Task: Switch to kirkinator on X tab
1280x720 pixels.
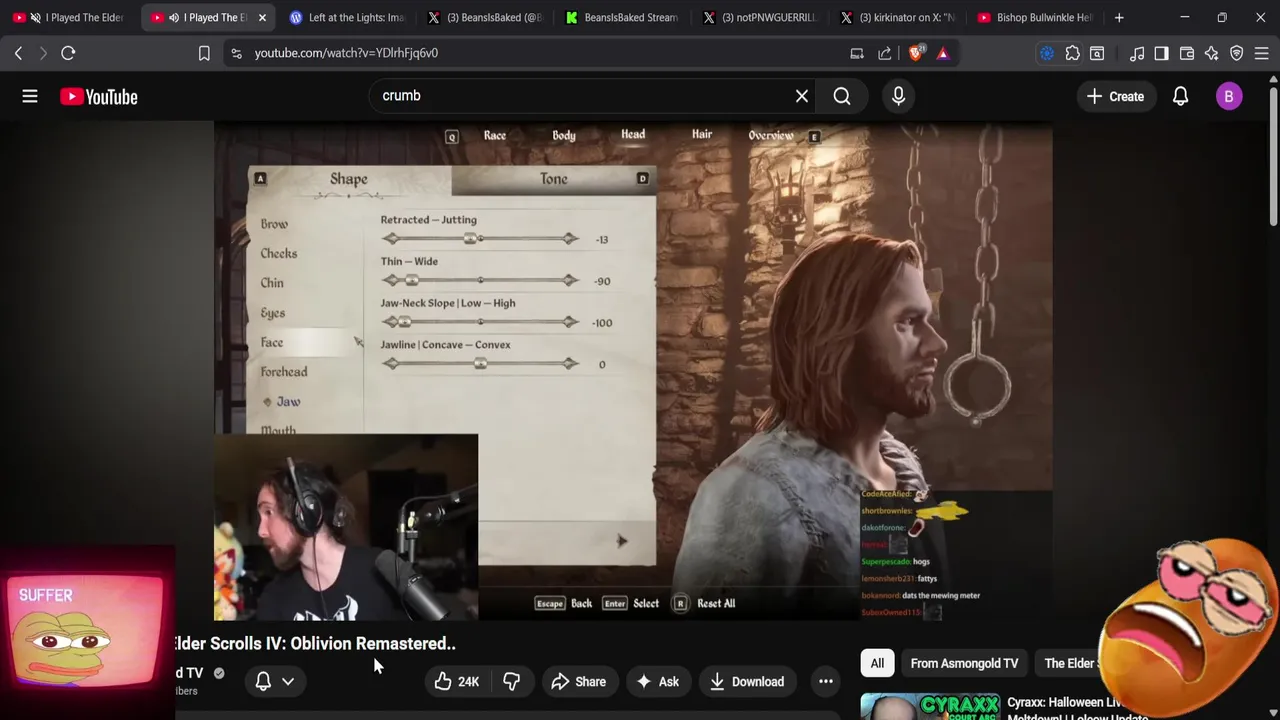Action: pyautogui.click(x=898, y=17)
